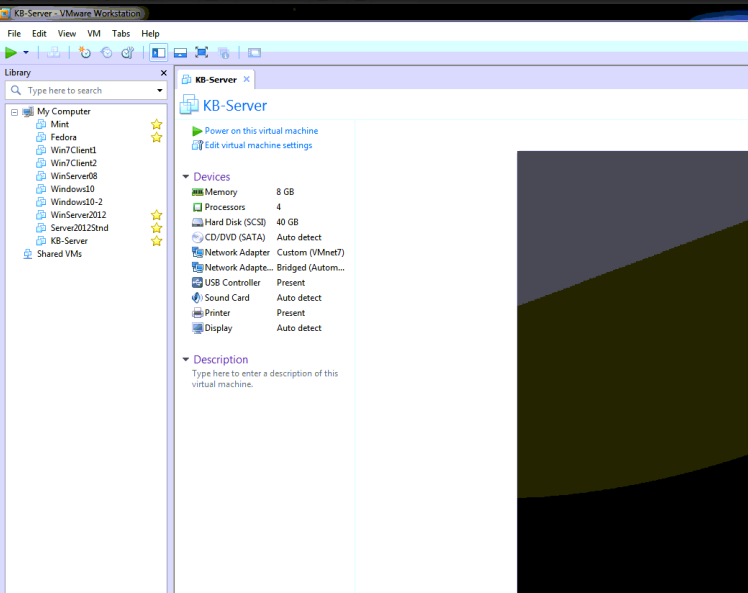Close the KB-Server tab

[x=247, y=79]
